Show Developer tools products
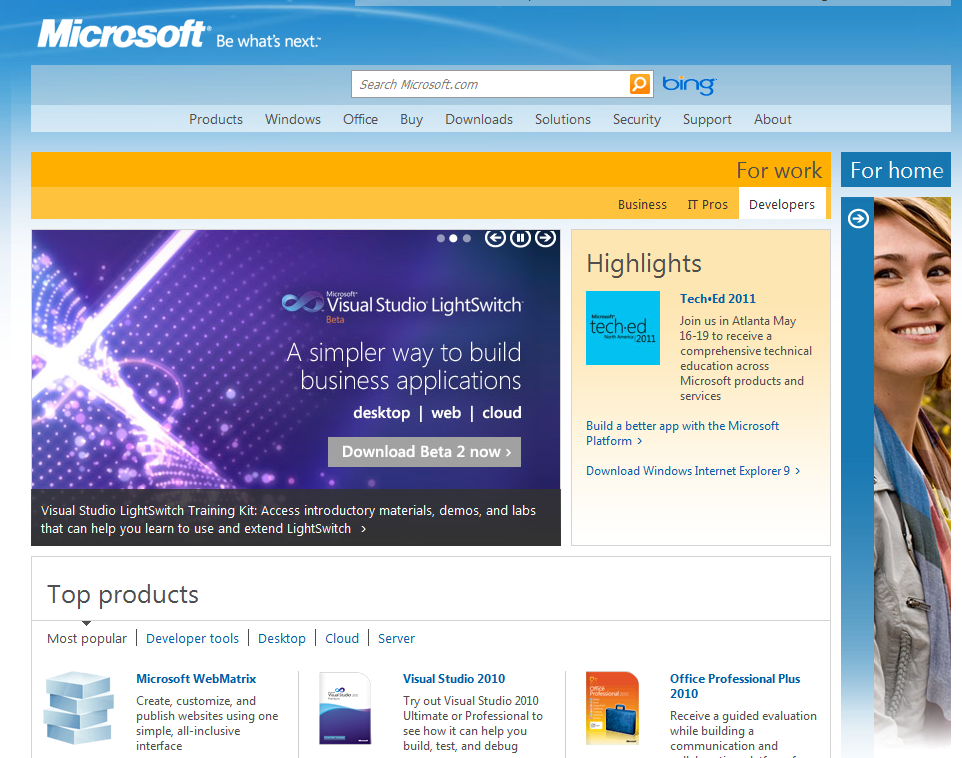This screenshot has width=962, height=758. tap(192, 638)
